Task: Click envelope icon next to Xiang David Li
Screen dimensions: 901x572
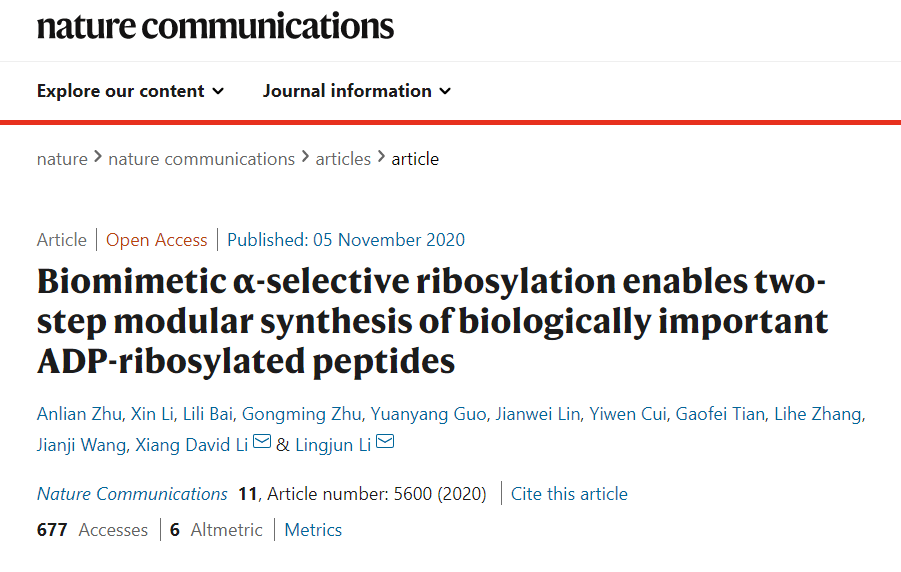Action: tap(262, 442)
